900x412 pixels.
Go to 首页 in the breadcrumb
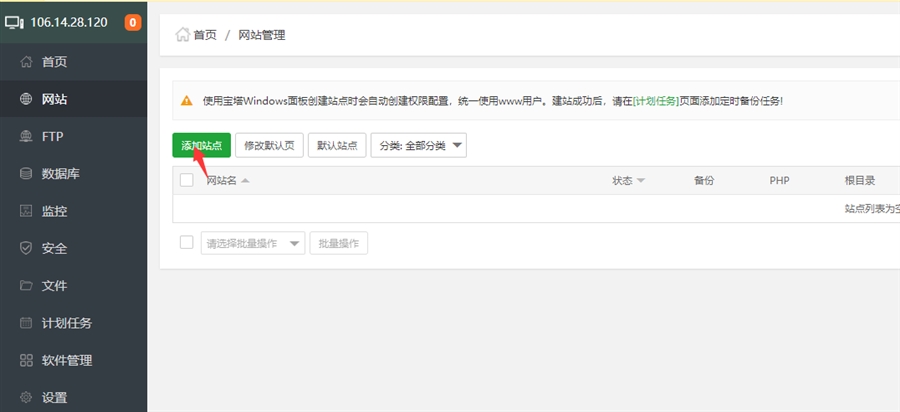point(204,35)
